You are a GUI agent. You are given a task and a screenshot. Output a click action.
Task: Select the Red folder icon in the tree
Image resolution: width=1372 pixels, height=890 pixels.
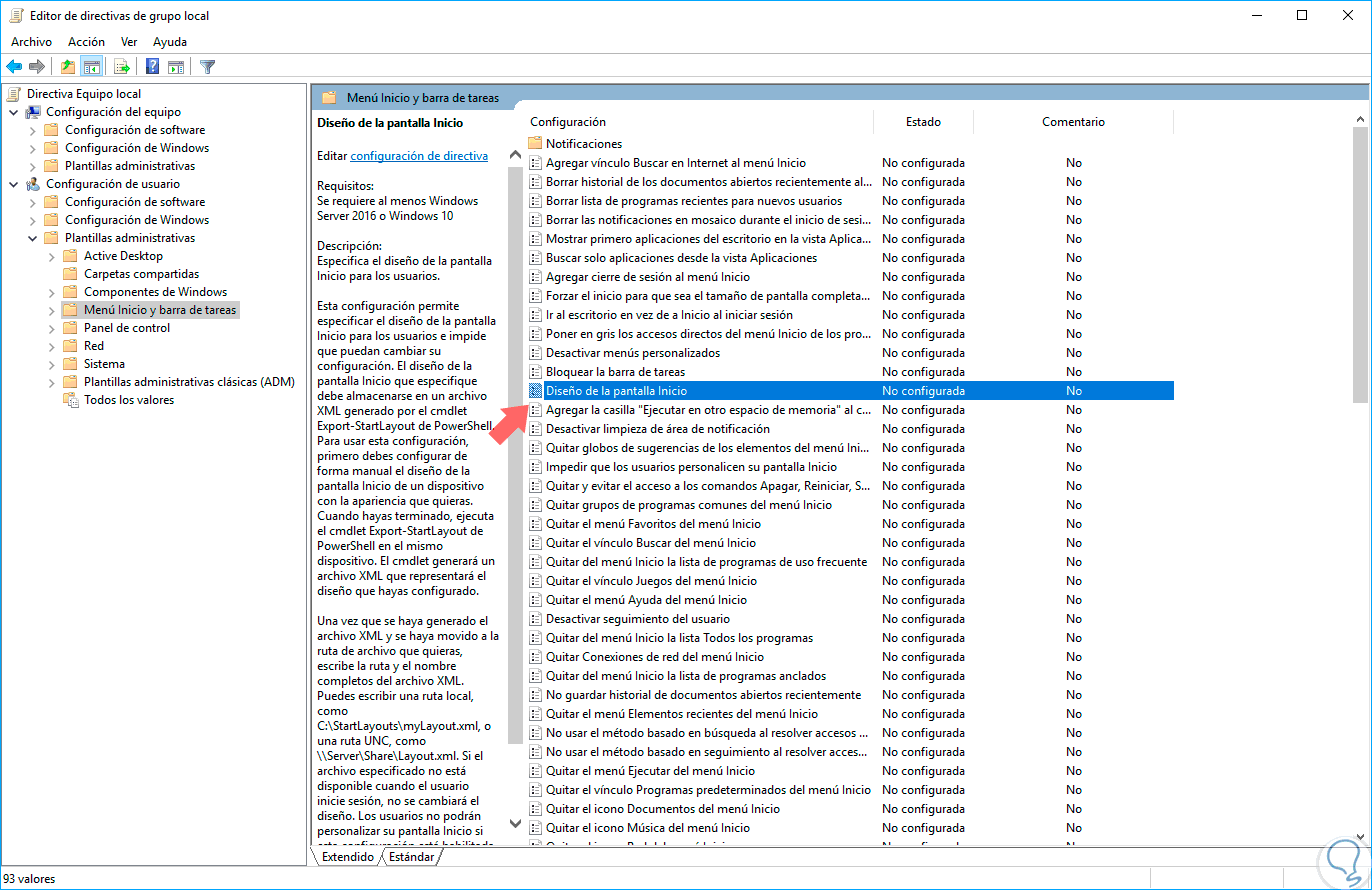tap(70, 346)
